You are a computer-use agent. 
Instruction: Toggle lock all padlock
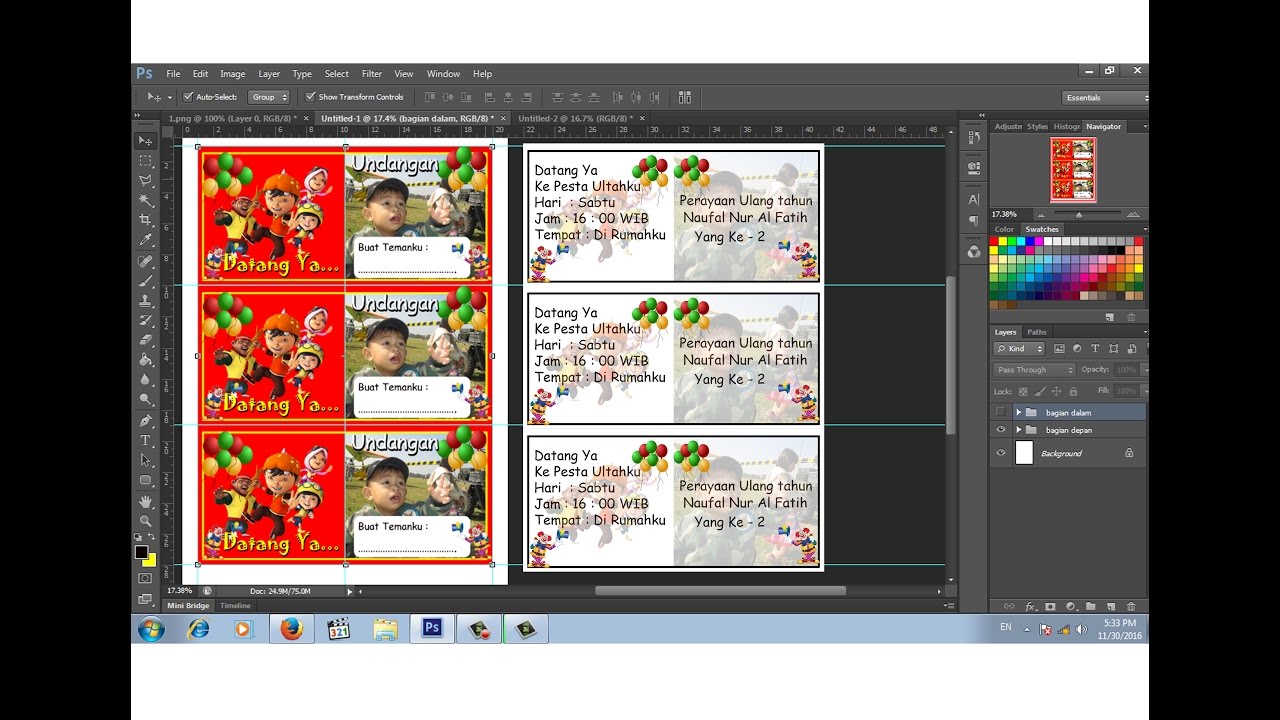tap(1073, 391)
